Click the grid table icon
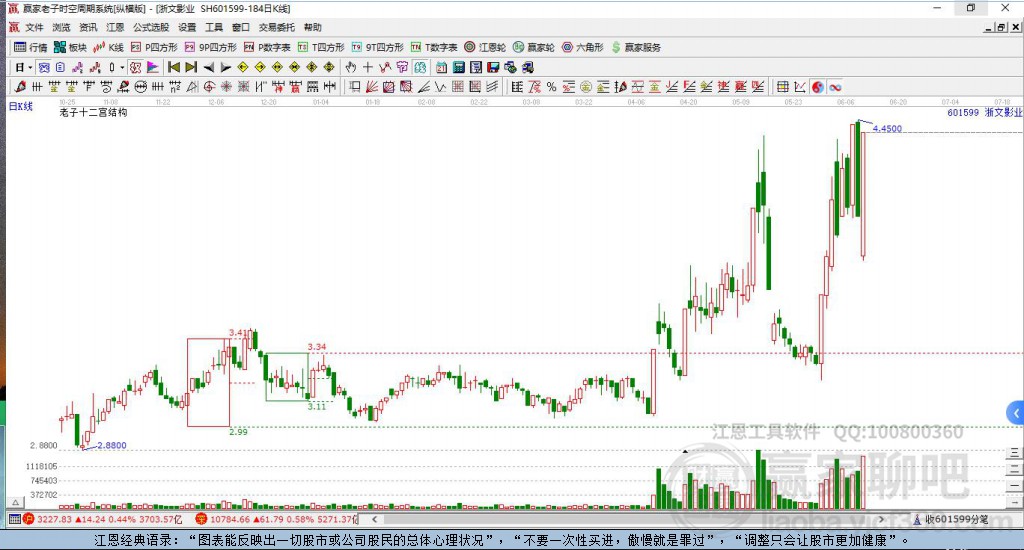This screenshot has height=550, width=1024. tap(782, 87)
